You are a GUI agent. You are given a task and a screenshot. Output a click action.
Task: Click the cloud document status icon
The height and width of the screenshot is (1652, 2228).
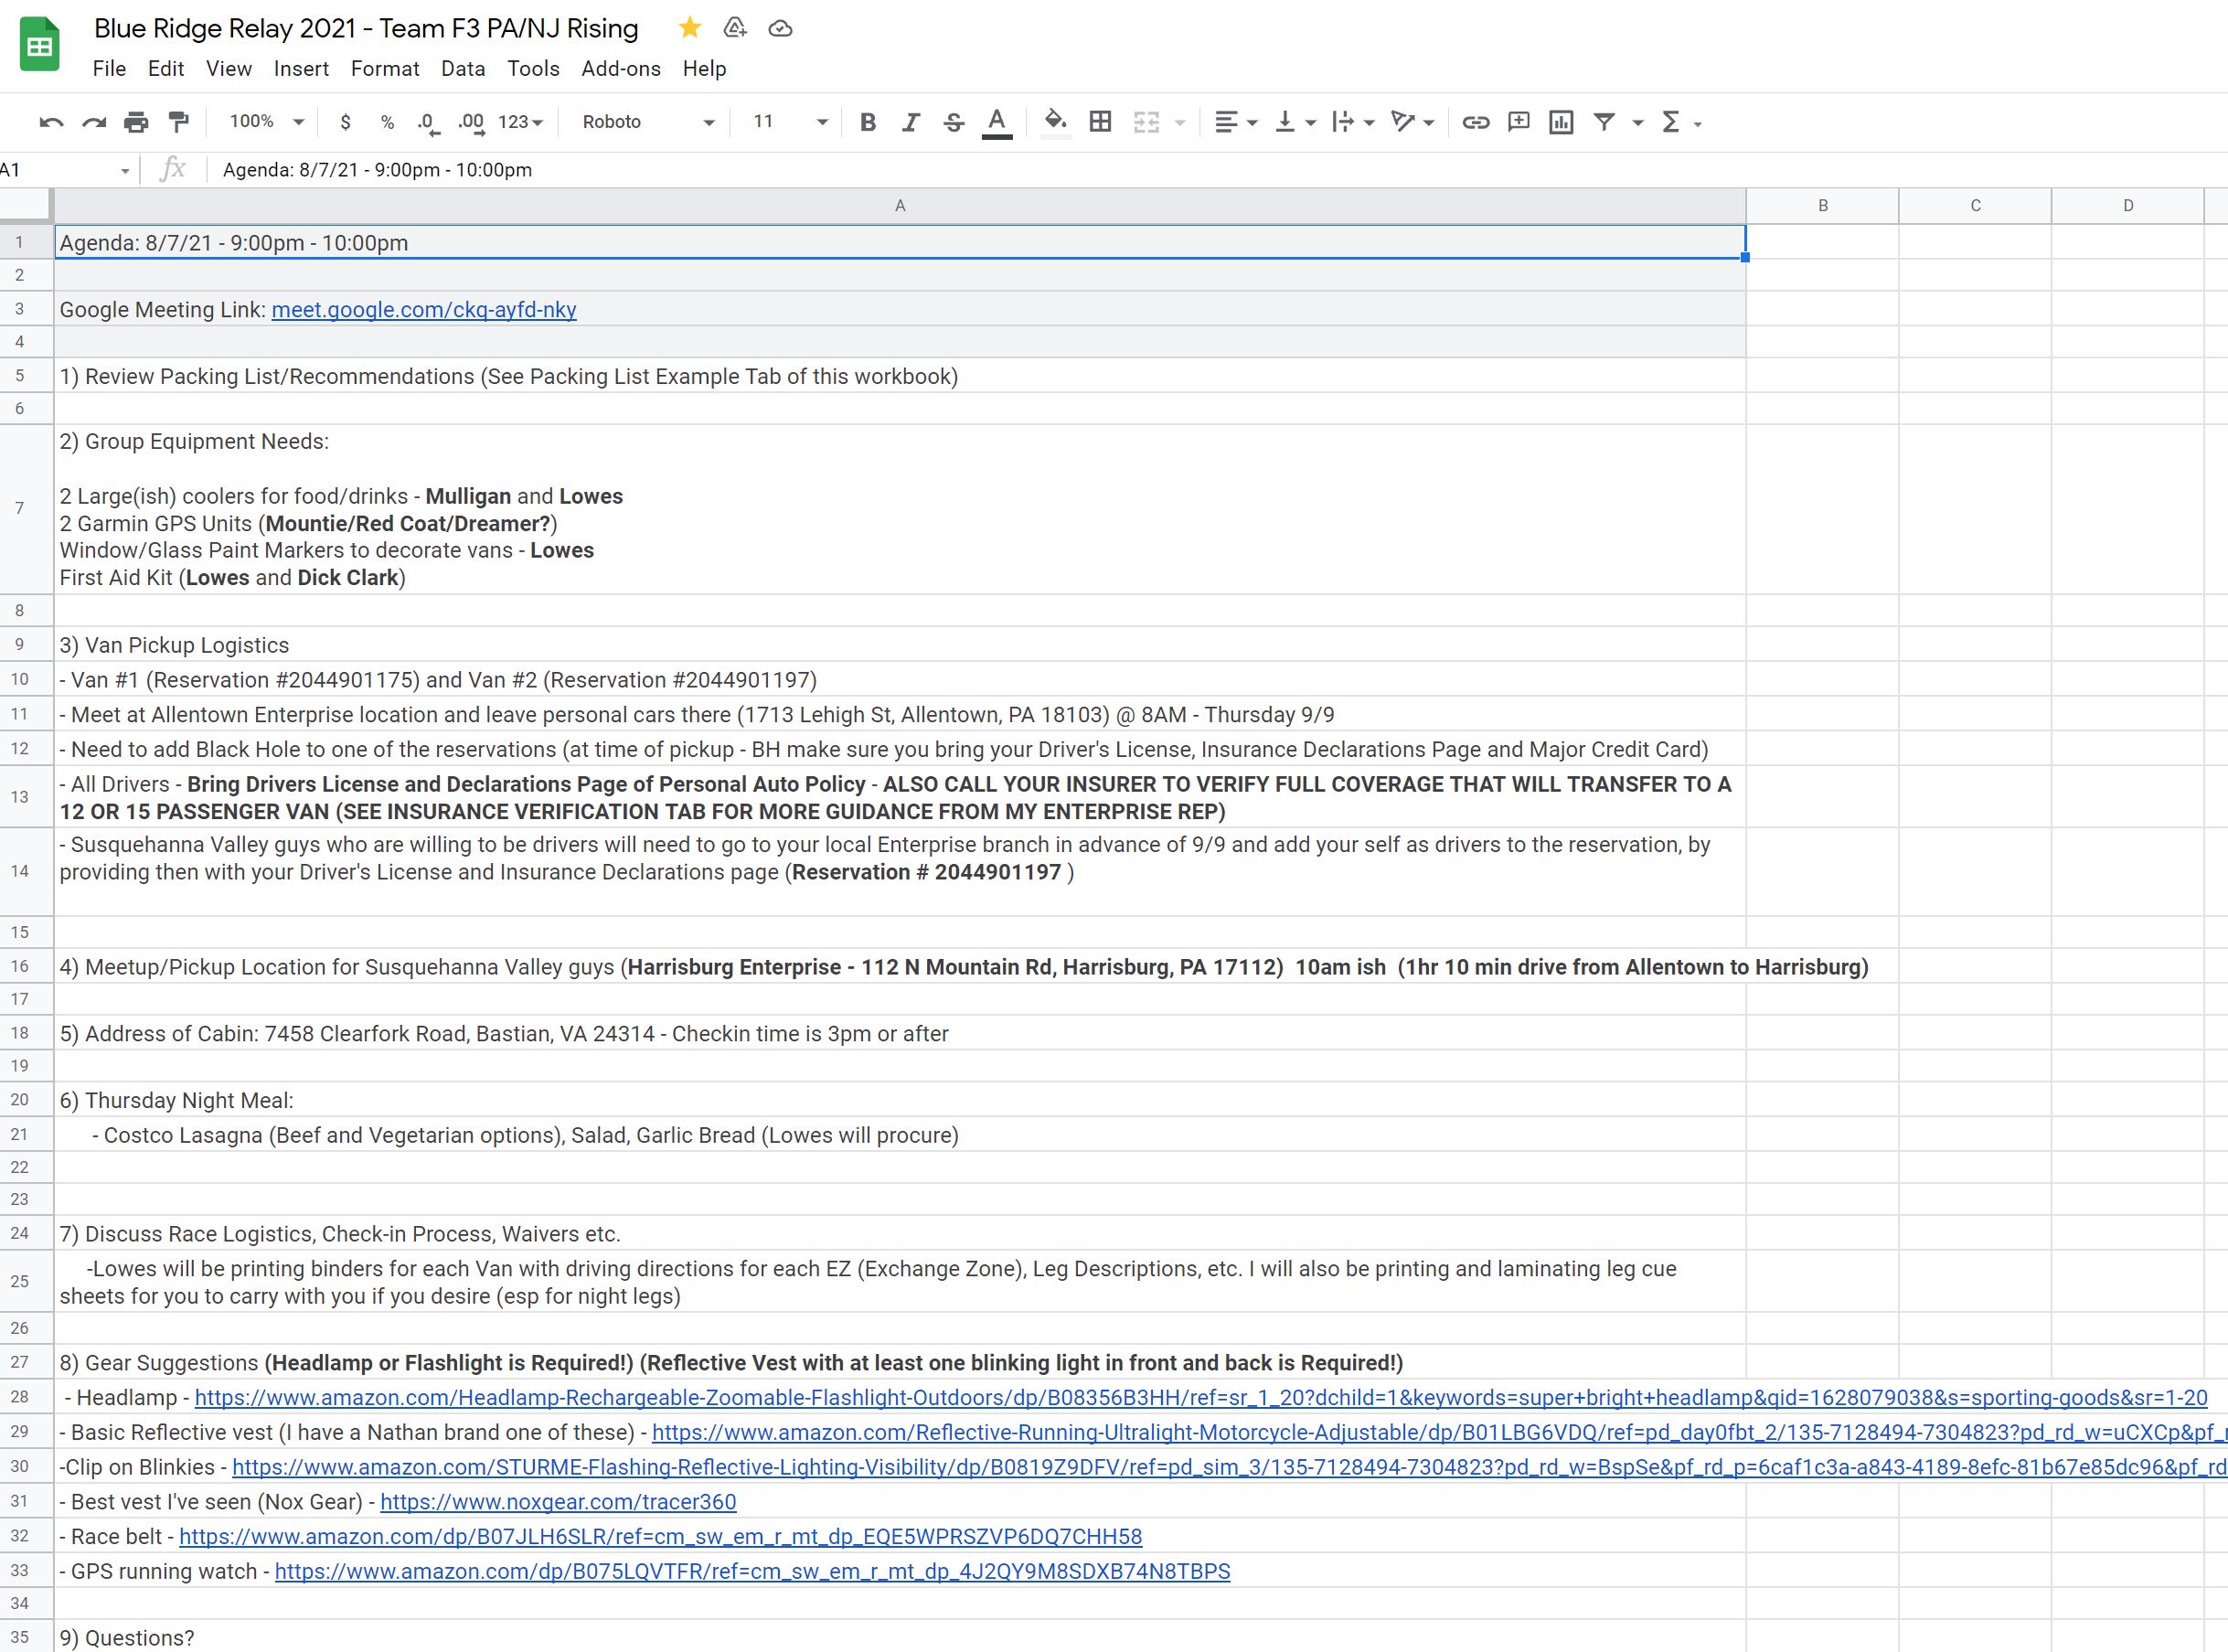780,28
